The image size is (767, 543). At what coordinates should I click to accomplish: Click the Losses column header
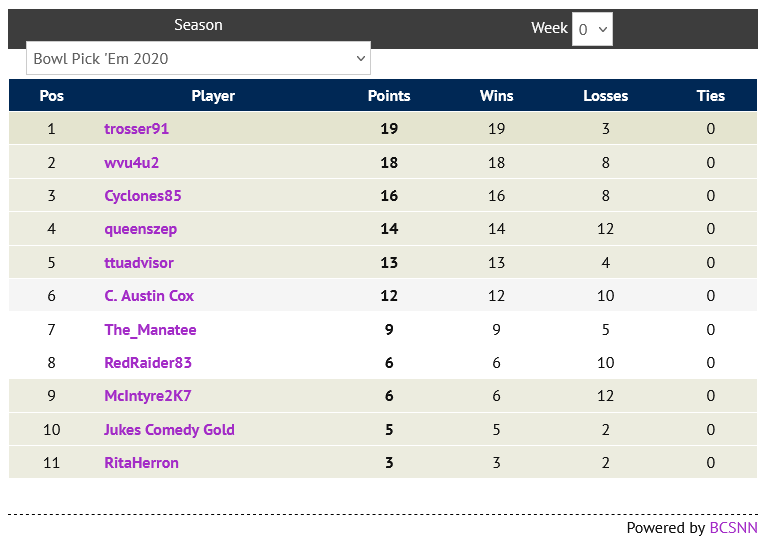(605, 96)
